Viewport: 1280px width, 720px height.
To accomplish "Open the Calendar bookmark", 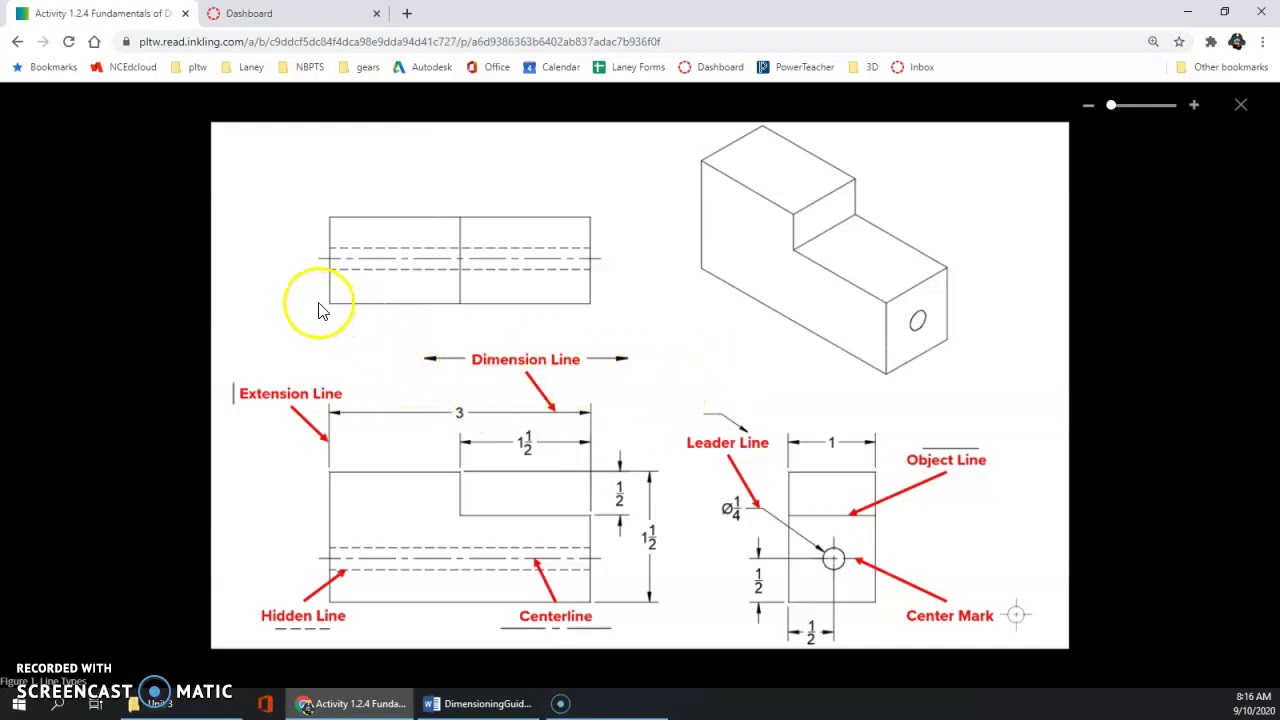I will 552,67.
